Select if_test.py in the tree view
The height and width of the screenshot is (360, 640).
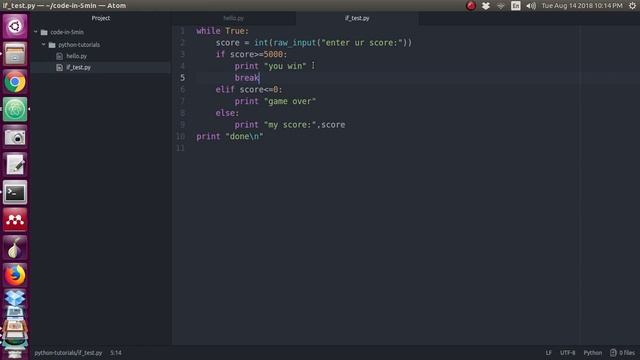(x=78, y=67)
